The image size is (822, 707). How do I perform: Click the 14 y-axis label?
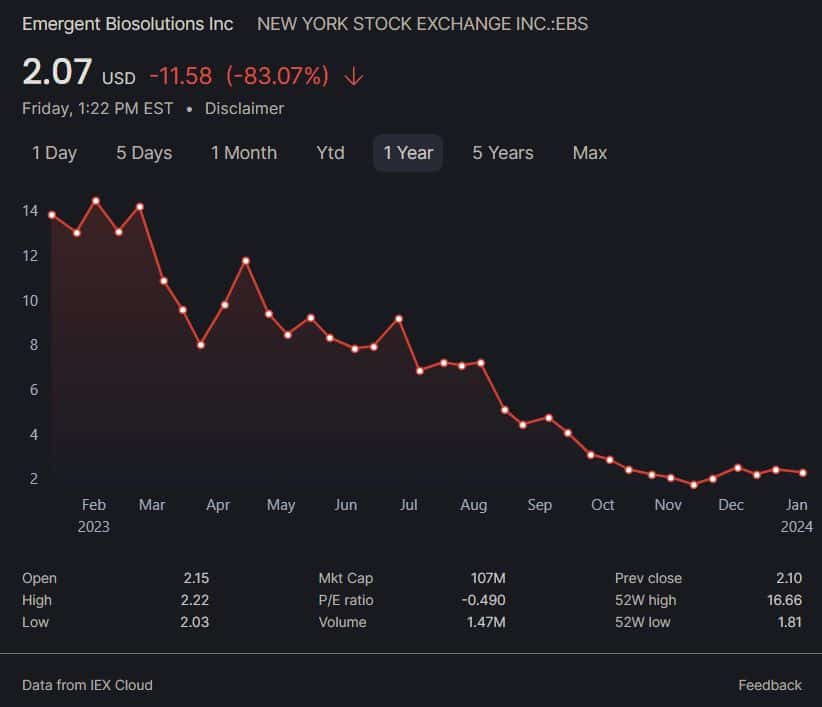tap(30, 211)
